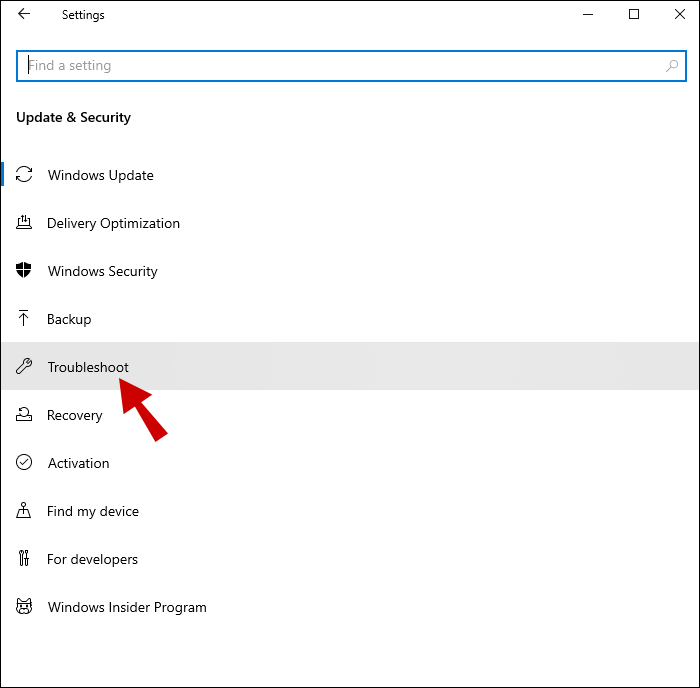Screen dimensions: 700x688
Task: Click the Windows Security shield icon
Action: click(25, 271)
